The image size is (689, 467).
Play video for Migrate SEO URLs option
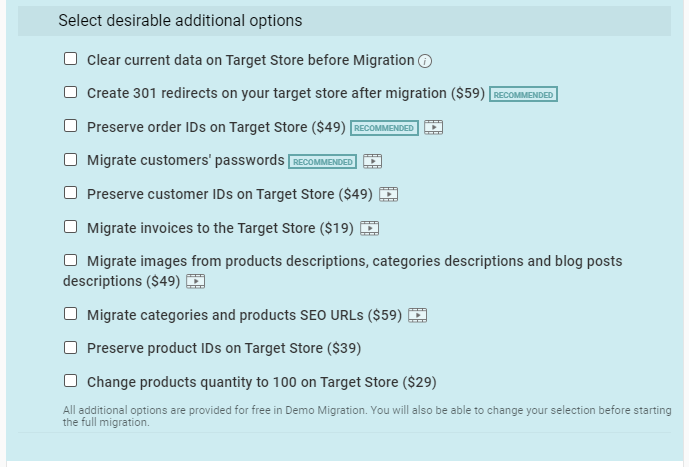pos(417,315)
